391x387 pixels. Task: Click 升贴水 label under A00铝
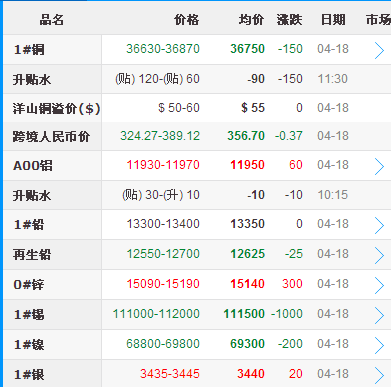tap(32, 195)
